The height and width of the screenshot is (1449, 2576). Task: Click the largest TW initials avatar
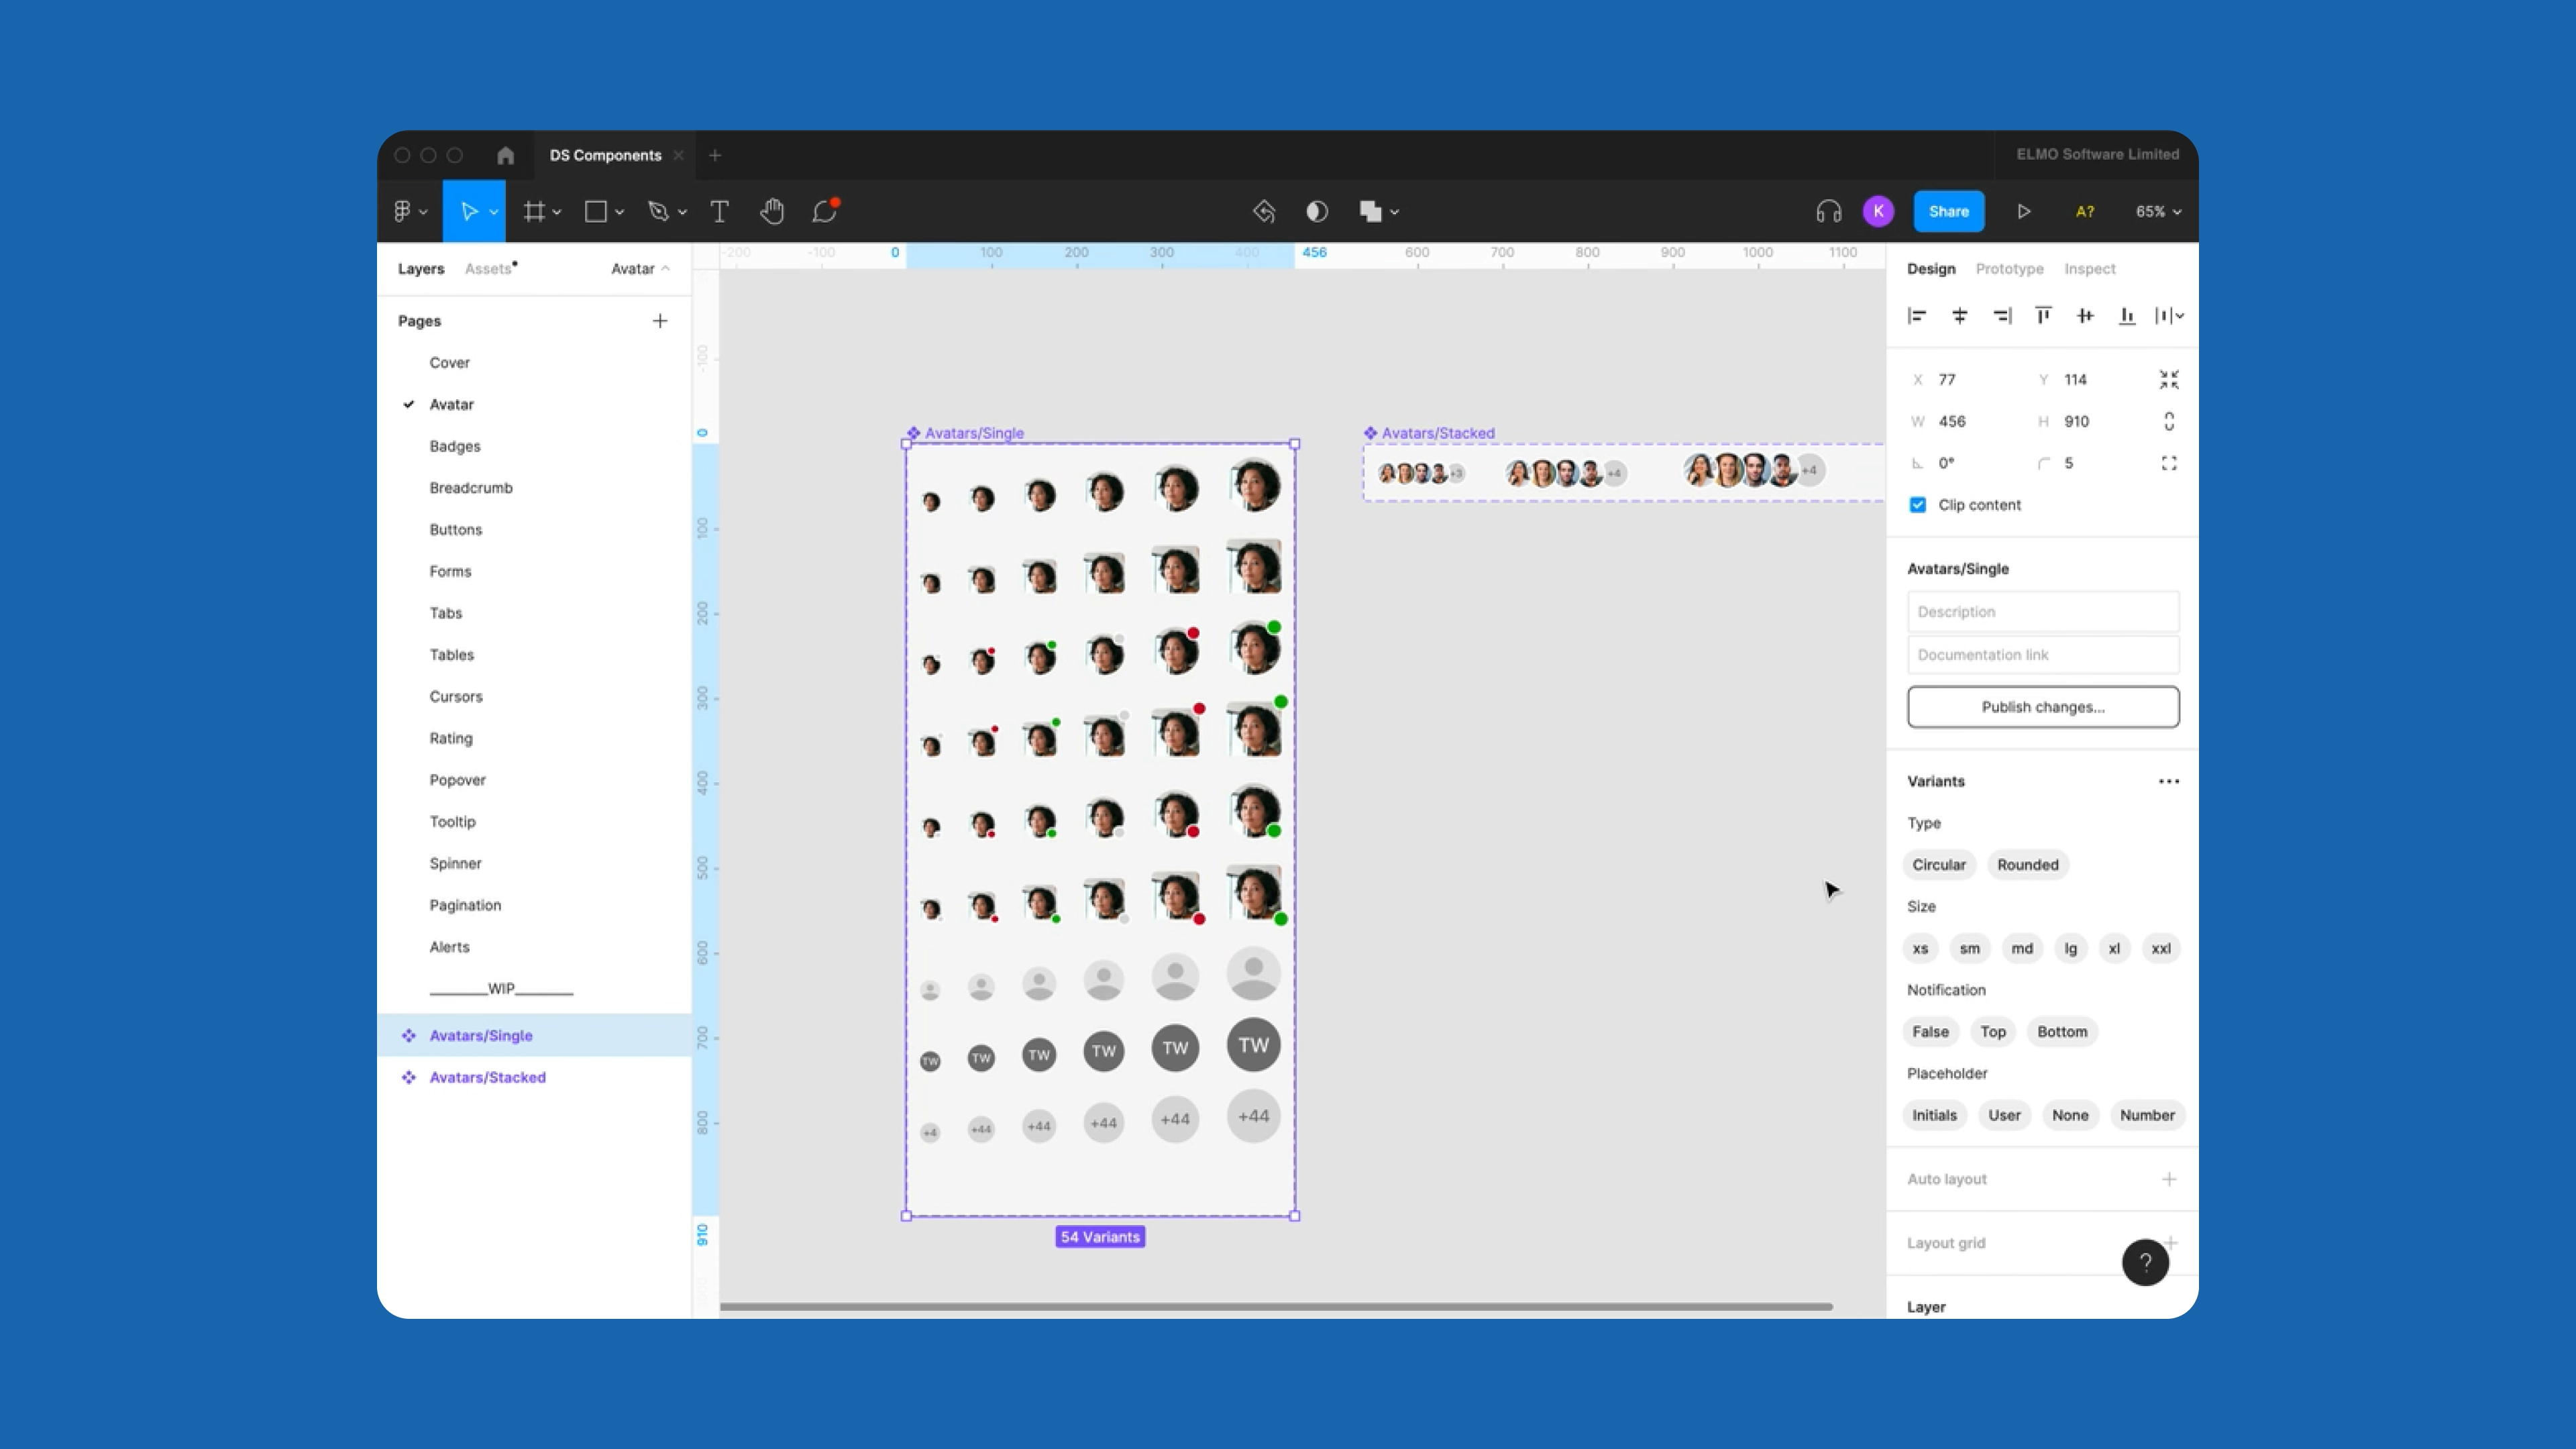(1253, 1044)
